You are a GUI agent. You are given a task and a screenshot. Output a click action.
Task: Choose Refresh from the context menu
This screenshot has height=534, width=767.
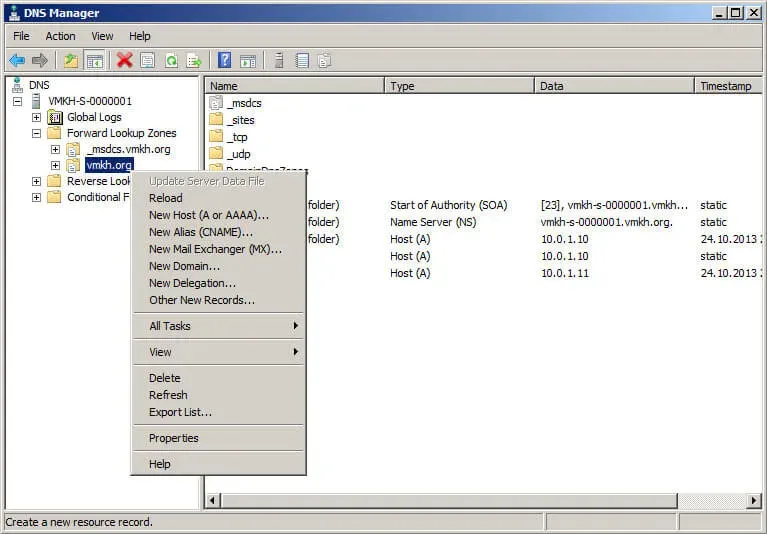[x=219, y=395]
